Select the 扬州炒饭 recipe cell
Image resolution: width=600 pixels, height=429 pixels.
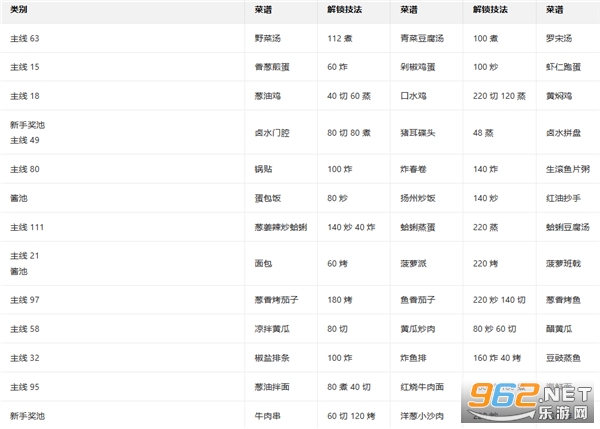click(416, 198)
